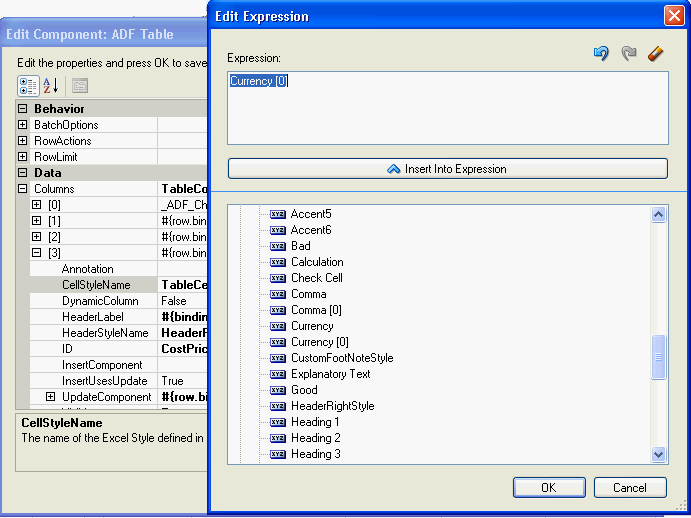This screenshot has width=691, height=518.
Task: Expand the RowActions property
Action: [x=22, y=141]
